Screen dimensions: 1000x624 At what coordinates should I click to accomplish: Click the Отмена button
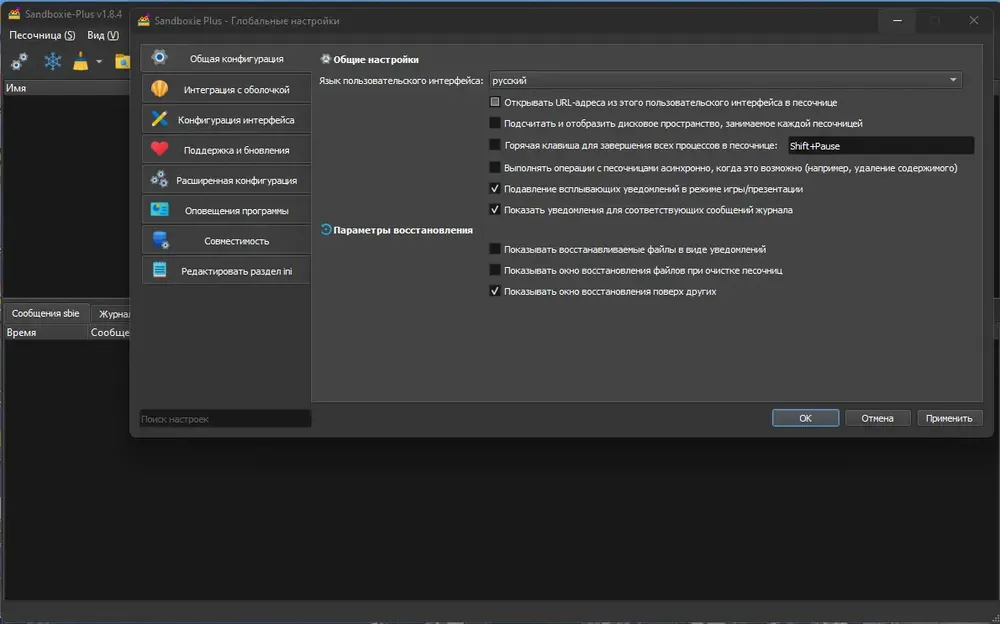[878, 418]
